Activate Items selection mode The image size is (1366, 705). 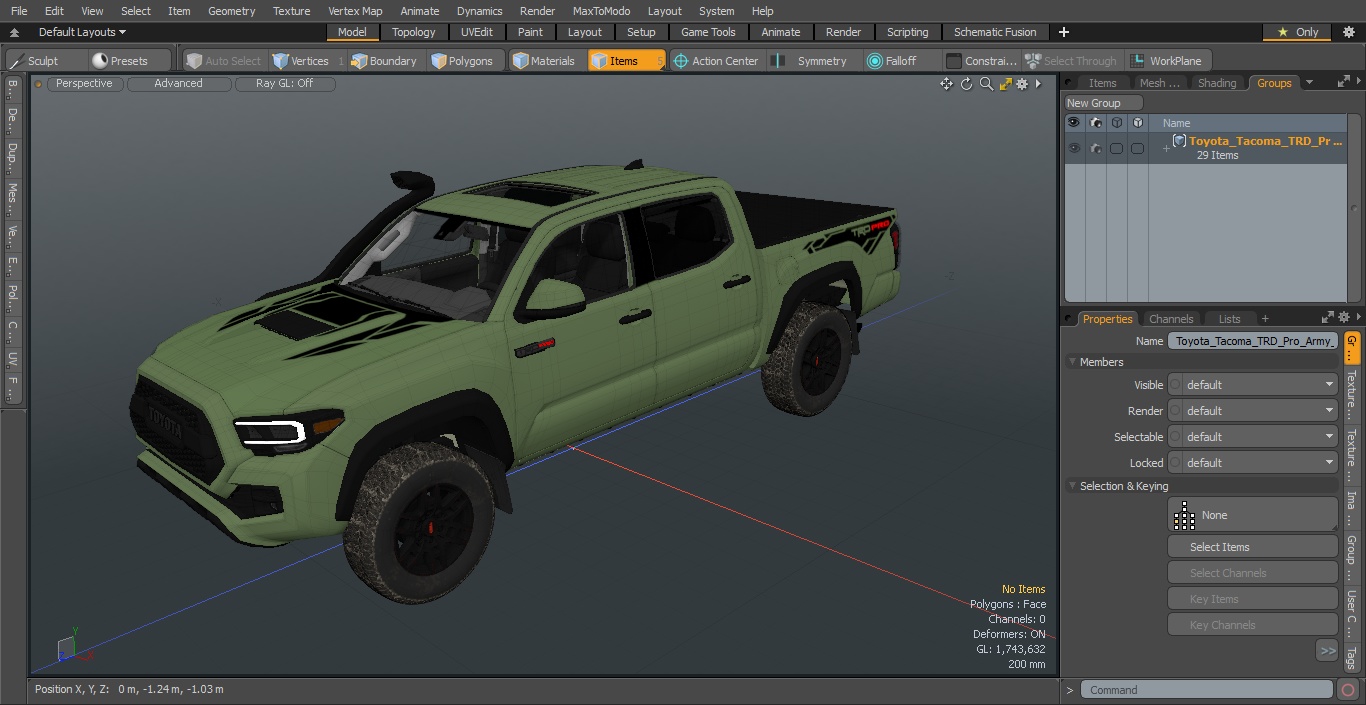626,61
